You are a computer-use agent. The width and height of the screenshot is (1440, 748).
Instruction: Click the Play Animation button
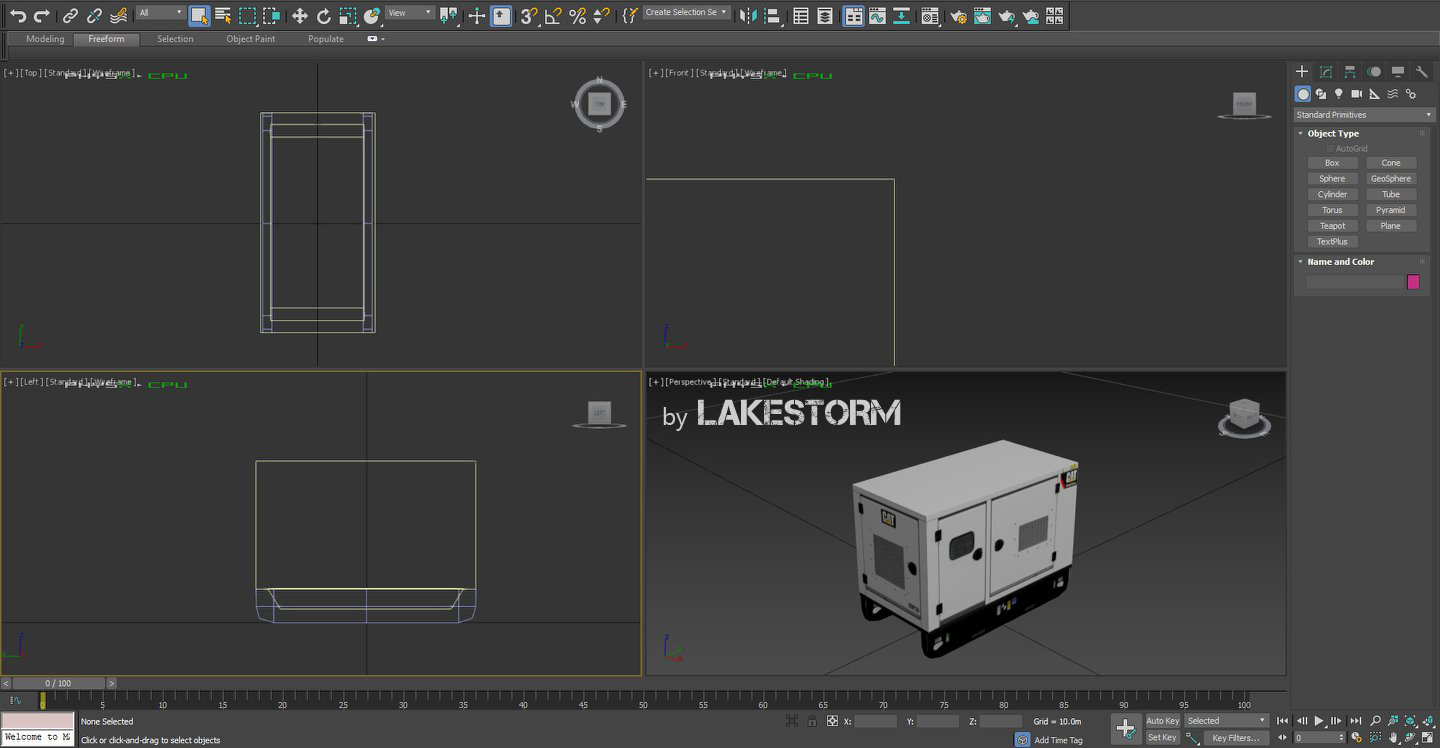(1319, 721)
